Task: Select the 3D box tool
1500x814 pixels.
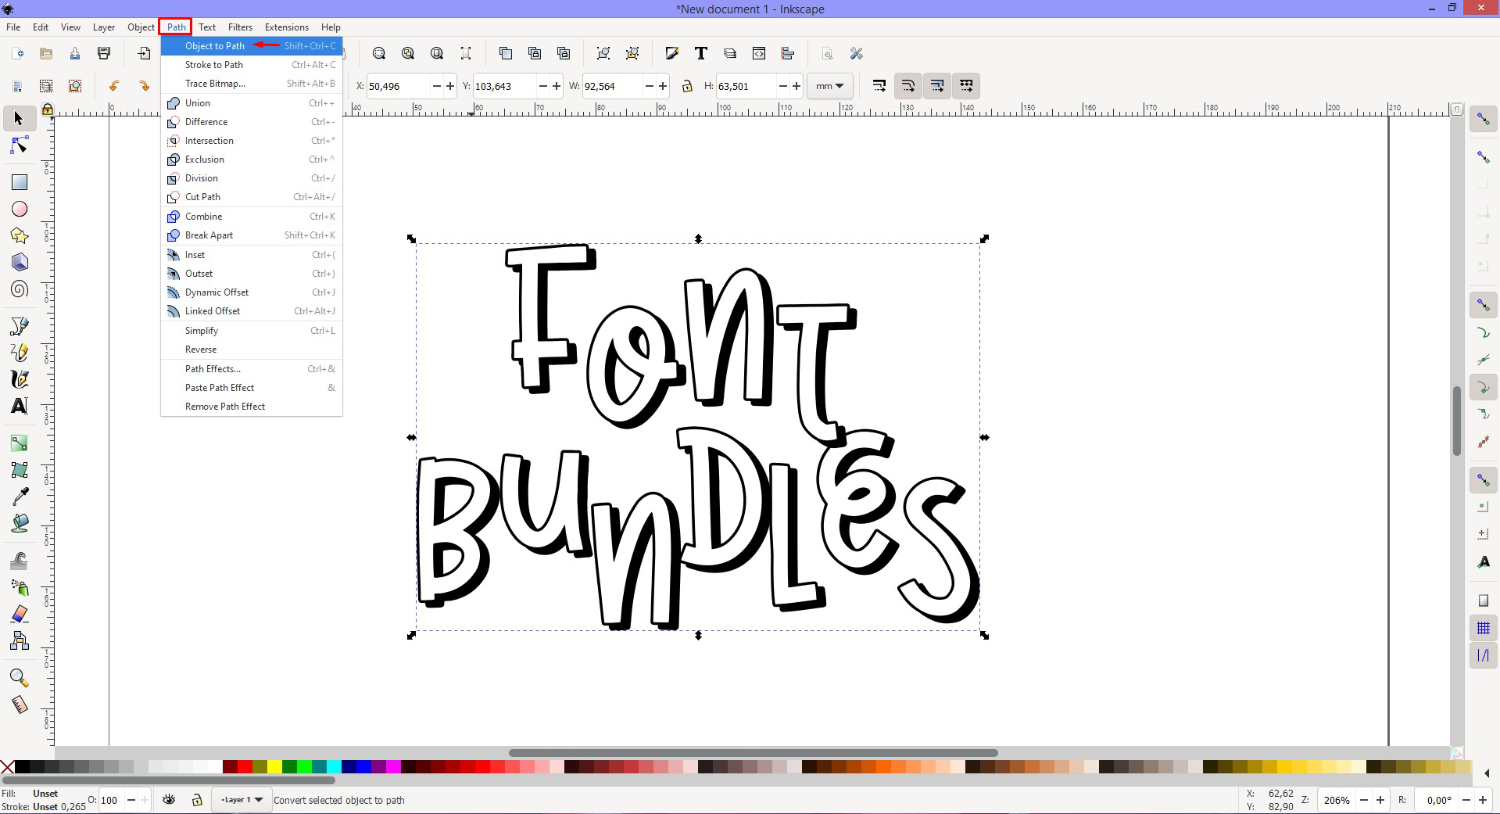Action: pyautogui.click(x=18, y=262)
